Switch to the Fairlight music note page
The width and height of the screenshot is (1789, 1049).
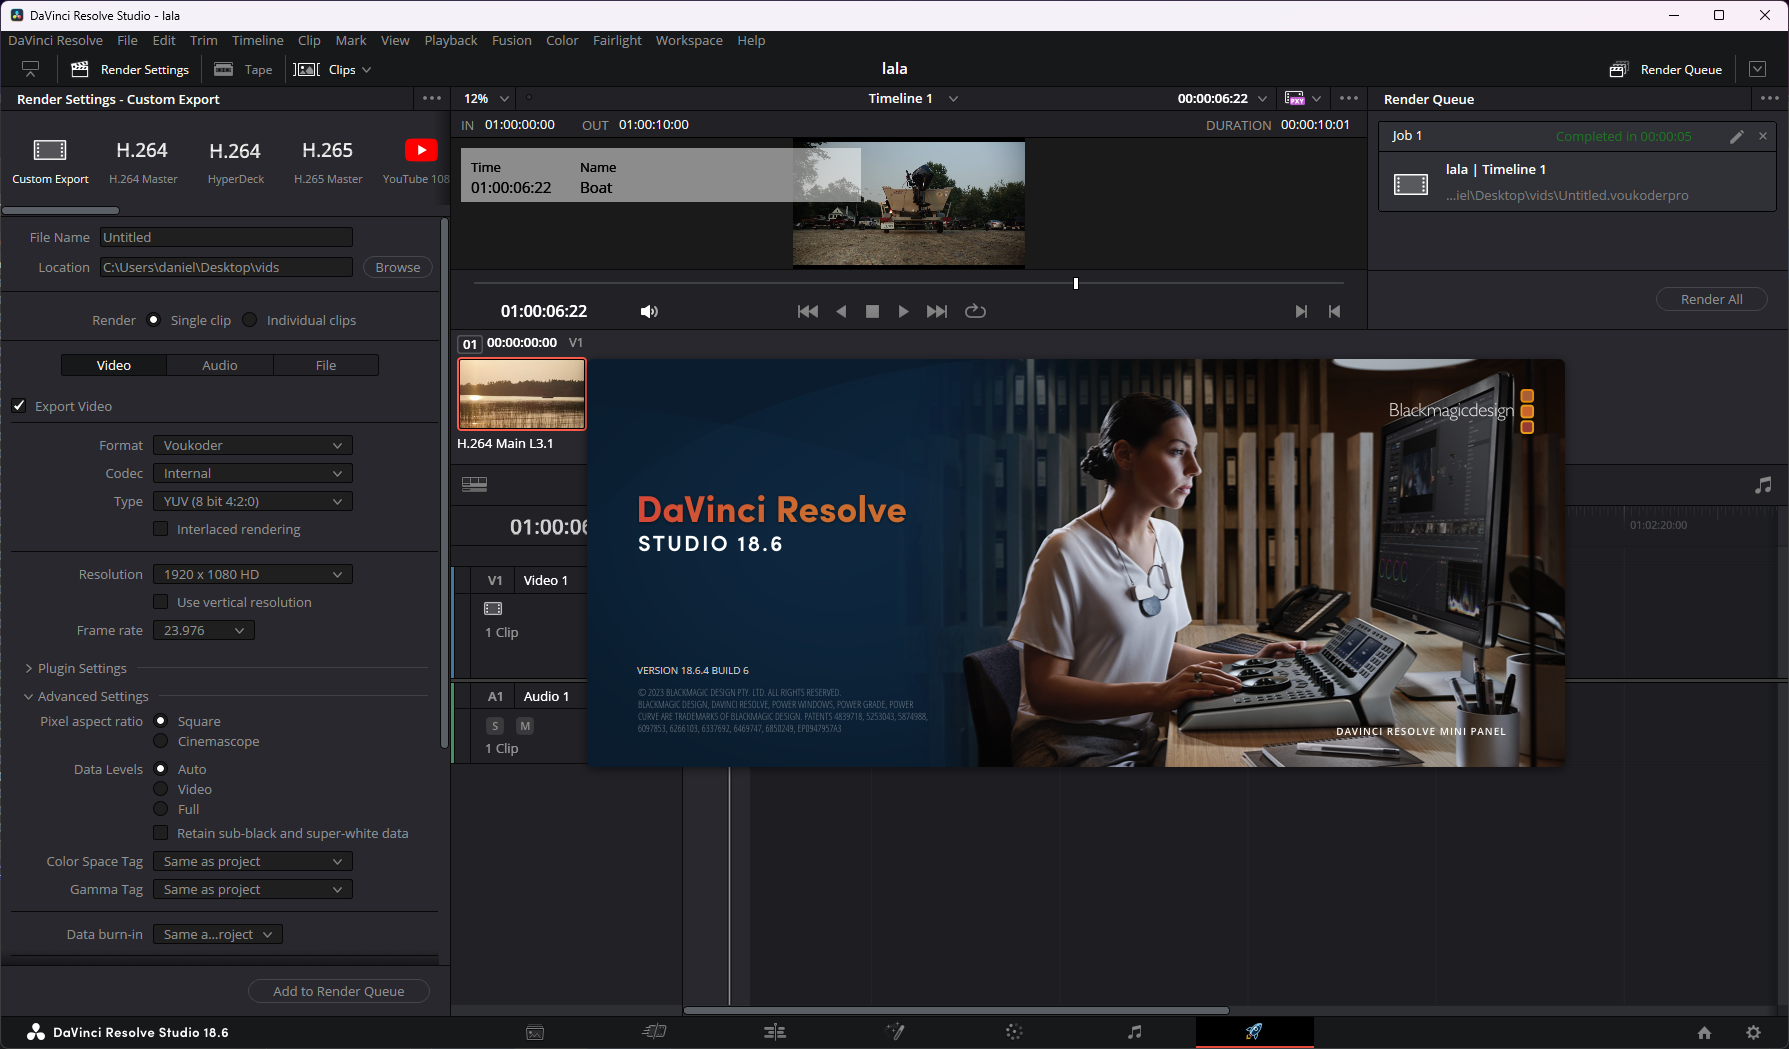click(1134, 1031)
